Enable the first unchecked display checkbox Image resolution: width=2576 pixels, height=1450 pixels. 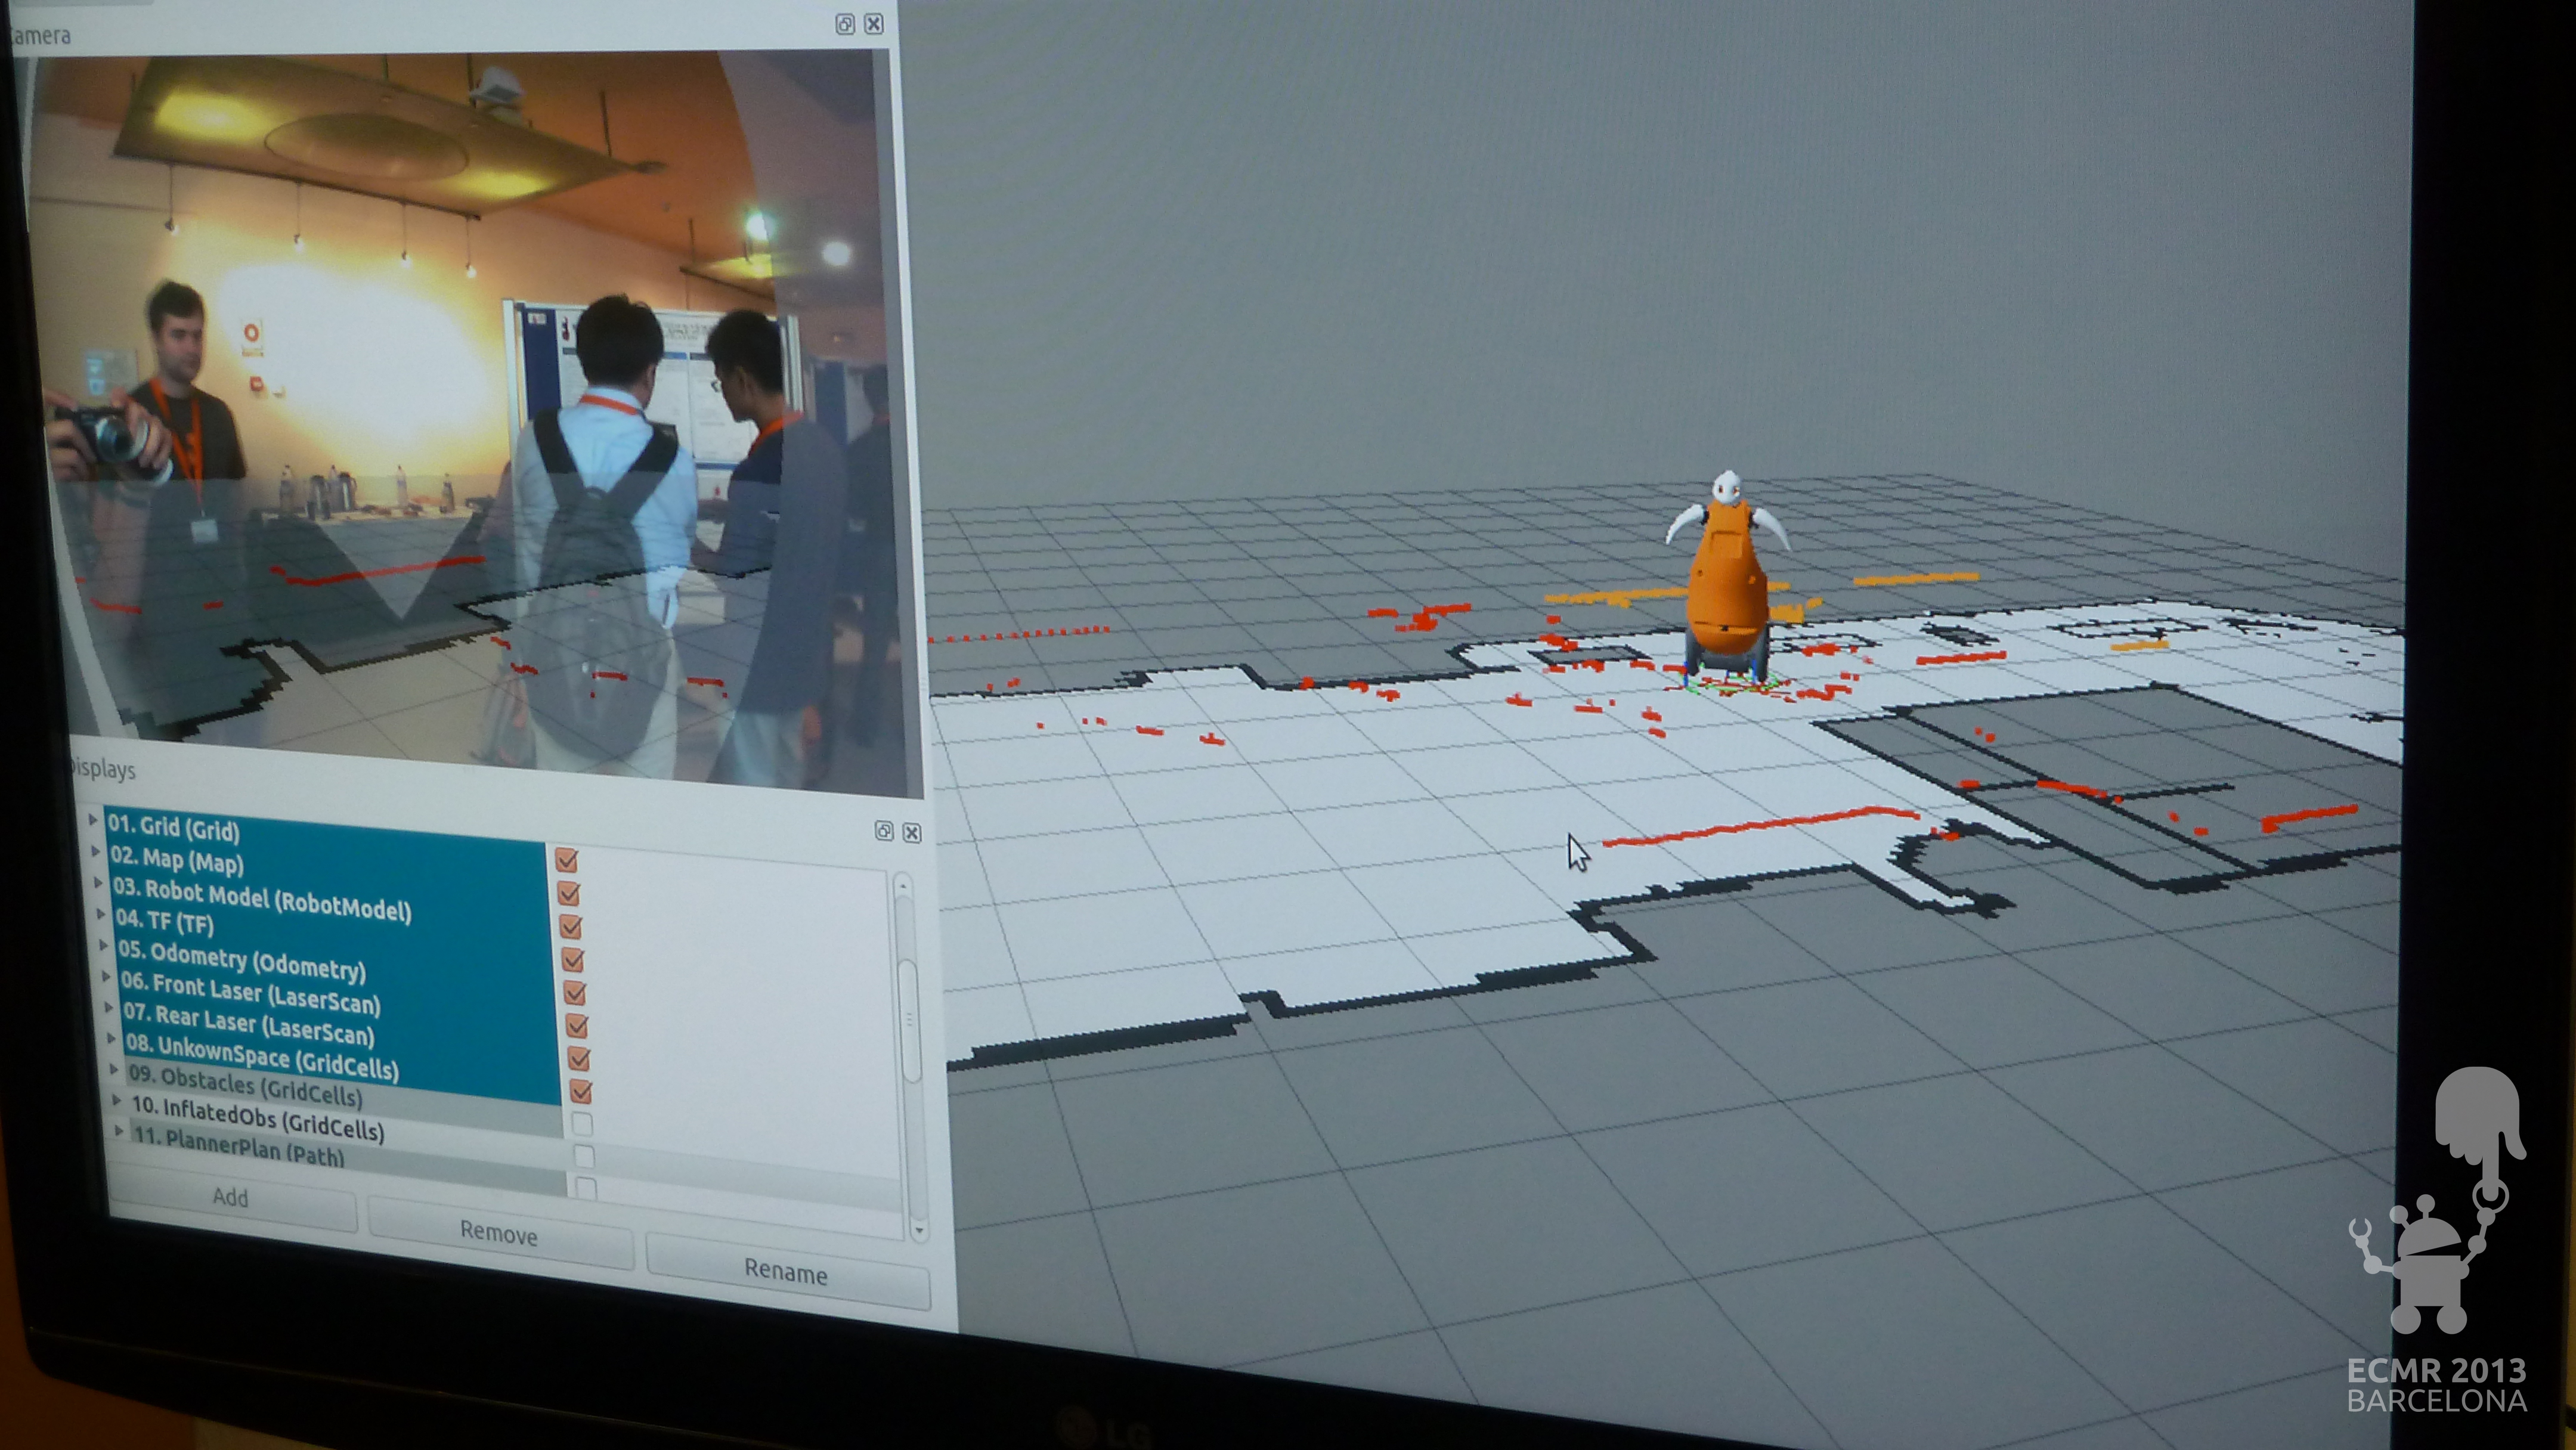582,1124
